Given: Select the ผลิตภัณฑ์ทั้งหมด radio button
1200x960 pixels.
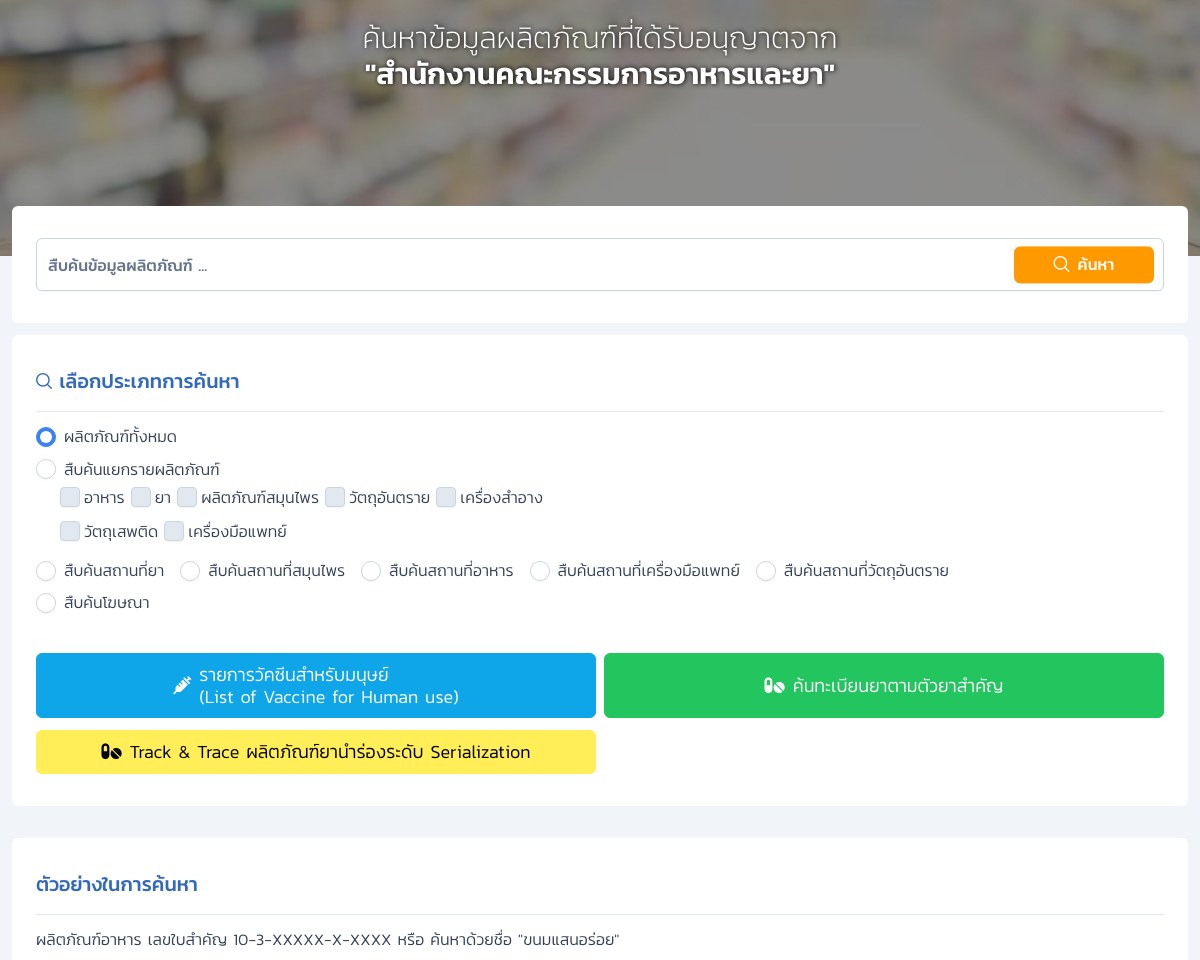Looking at the screenshot, I should 46,437.
